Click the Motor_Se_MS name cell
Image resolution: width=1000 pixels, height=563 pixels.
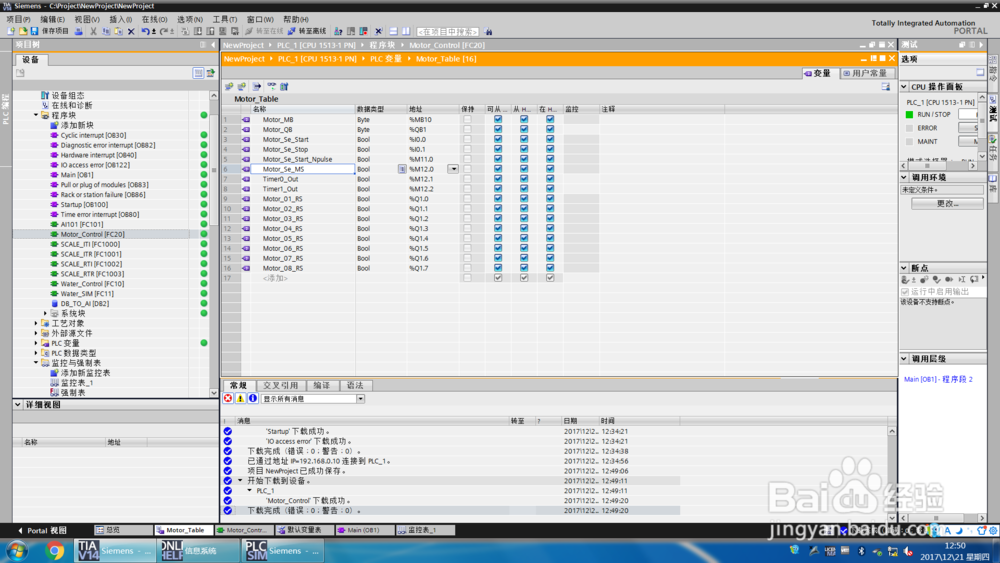coord(302,169)
